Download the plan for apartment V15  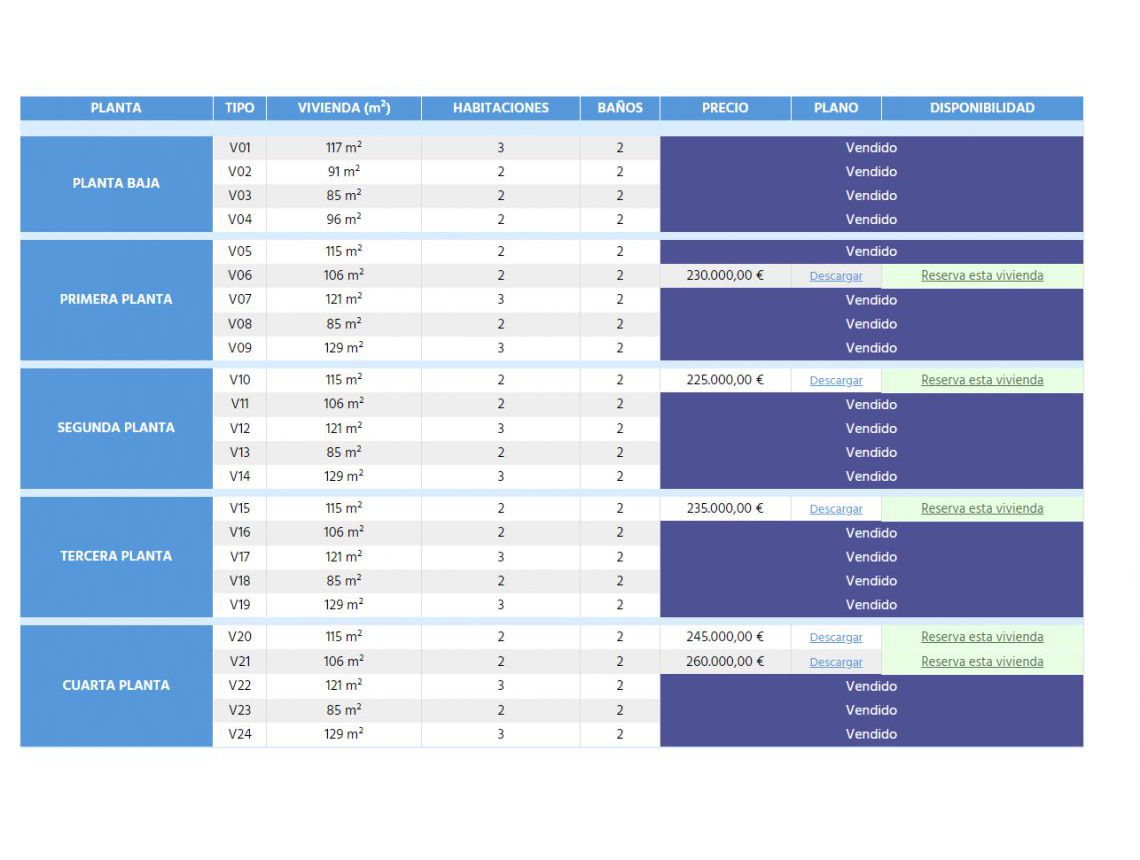pos(836,509)
